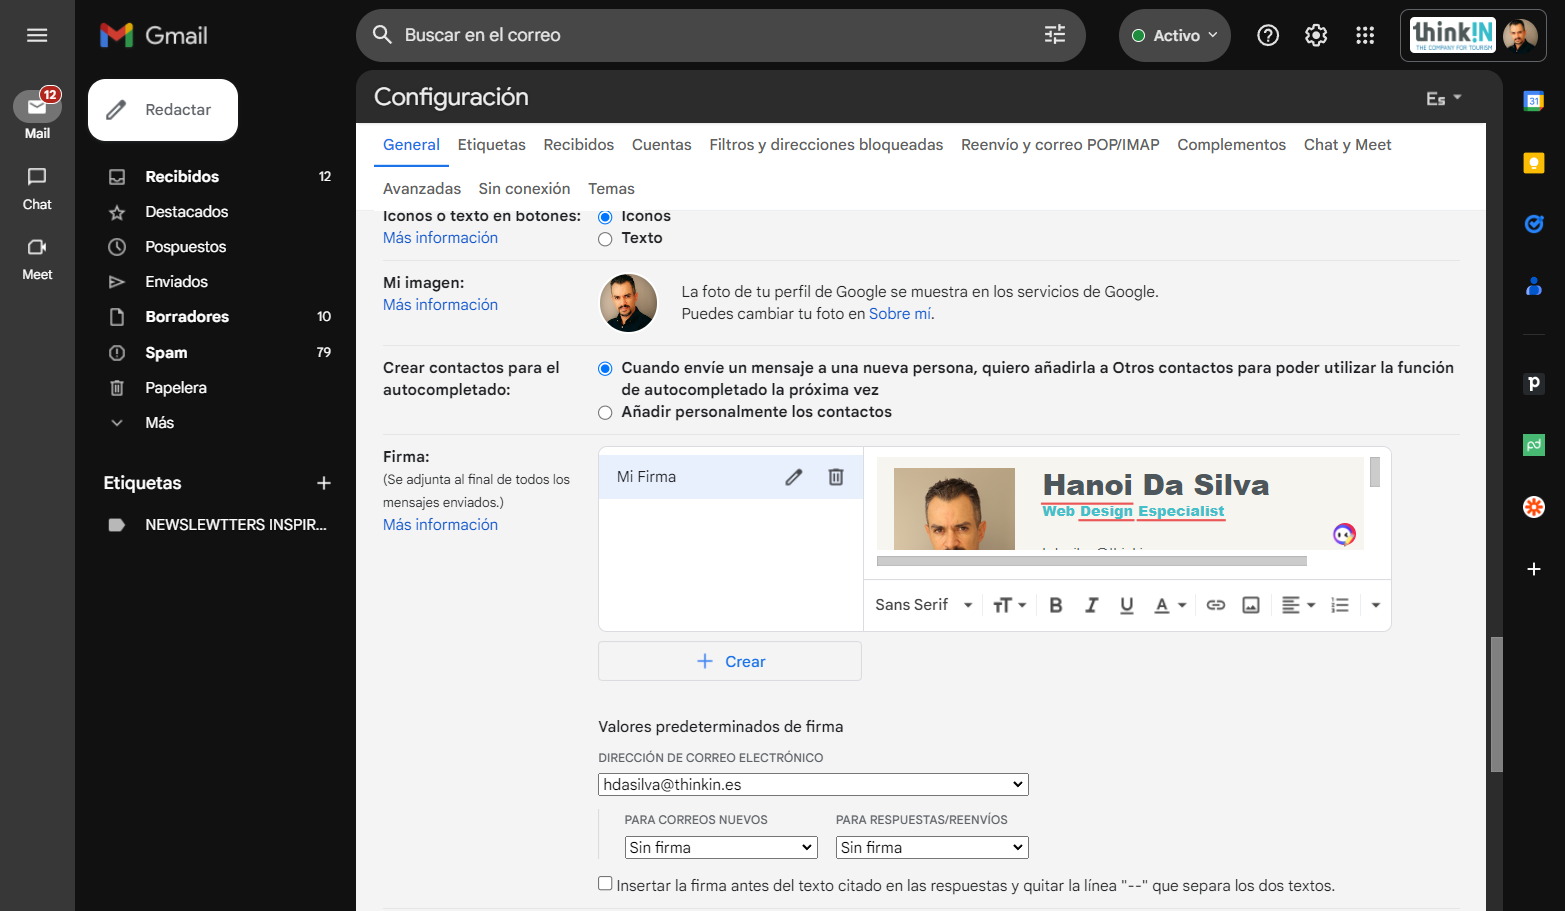Apply bold formatting in signature editor
This screenshot has width=1565, height=911.
(1056, 605)
